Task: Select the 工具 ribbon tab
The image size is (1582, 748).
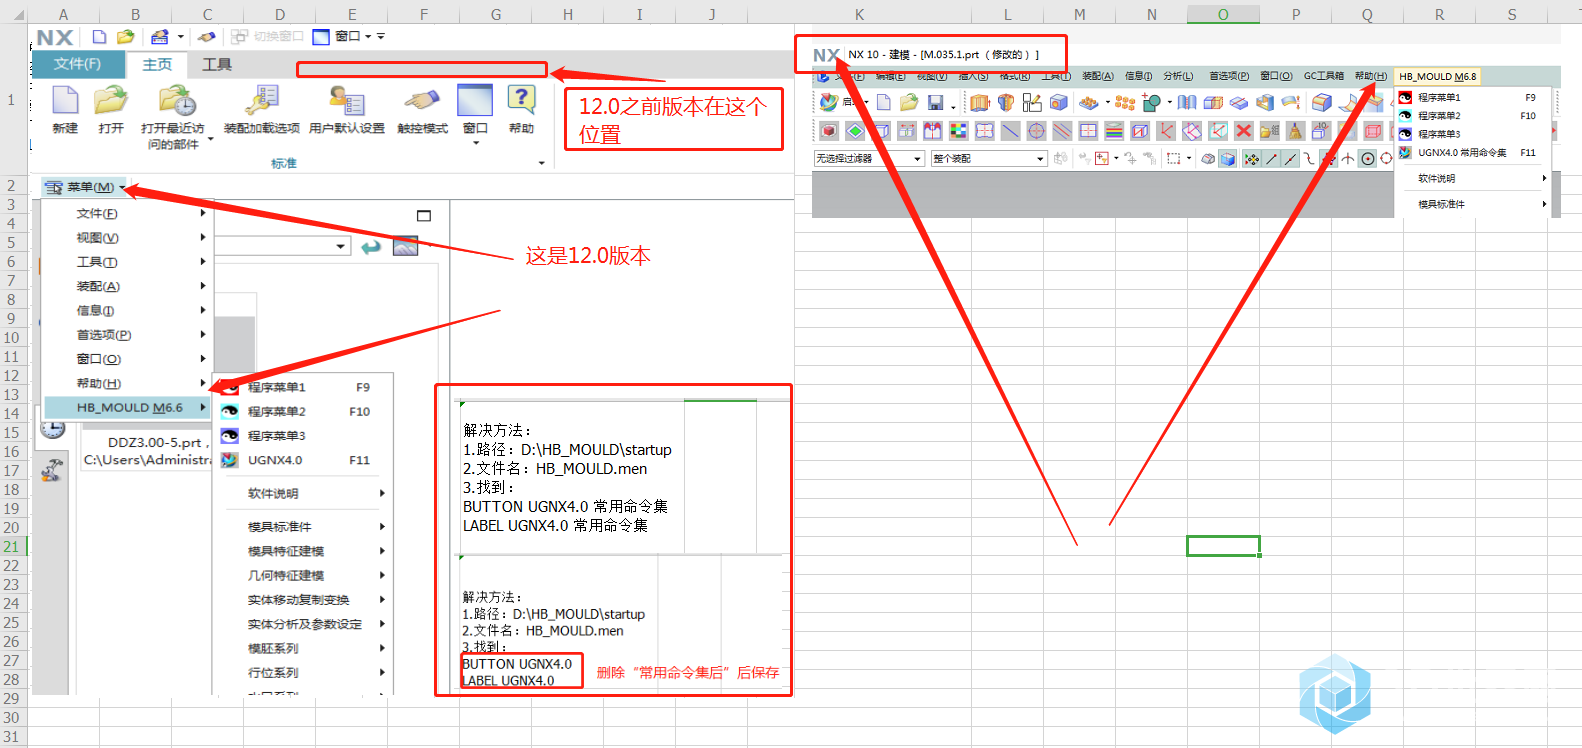Action: coord(217,64)
